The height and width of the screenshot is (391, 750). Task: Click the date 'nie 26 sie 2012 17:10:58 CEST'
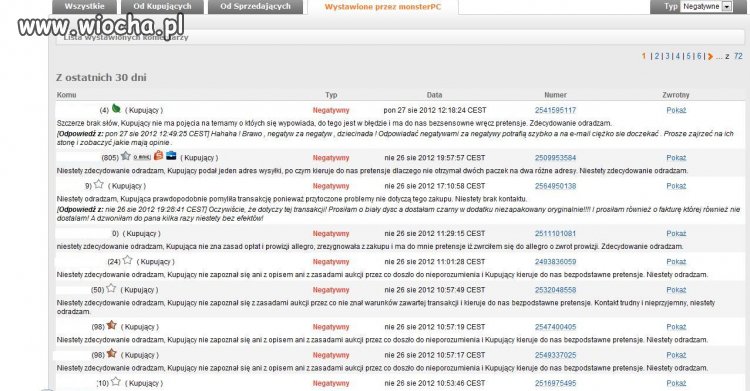[x=435, y=186]
